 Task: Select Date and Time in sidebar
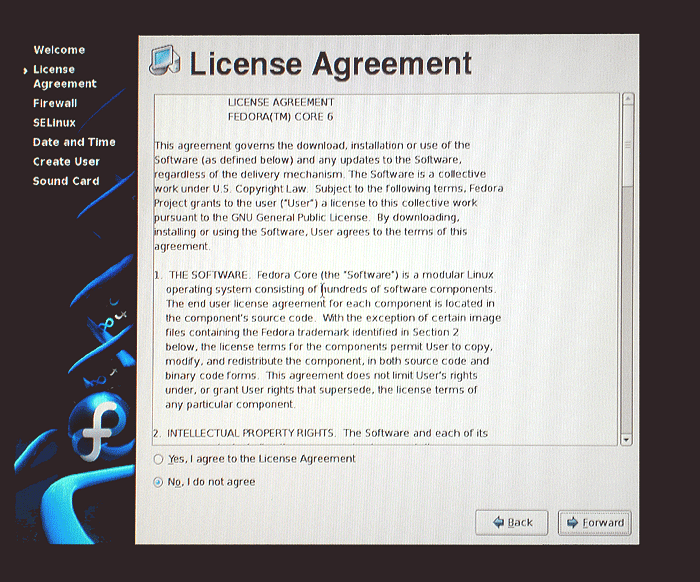coord(74,142)
